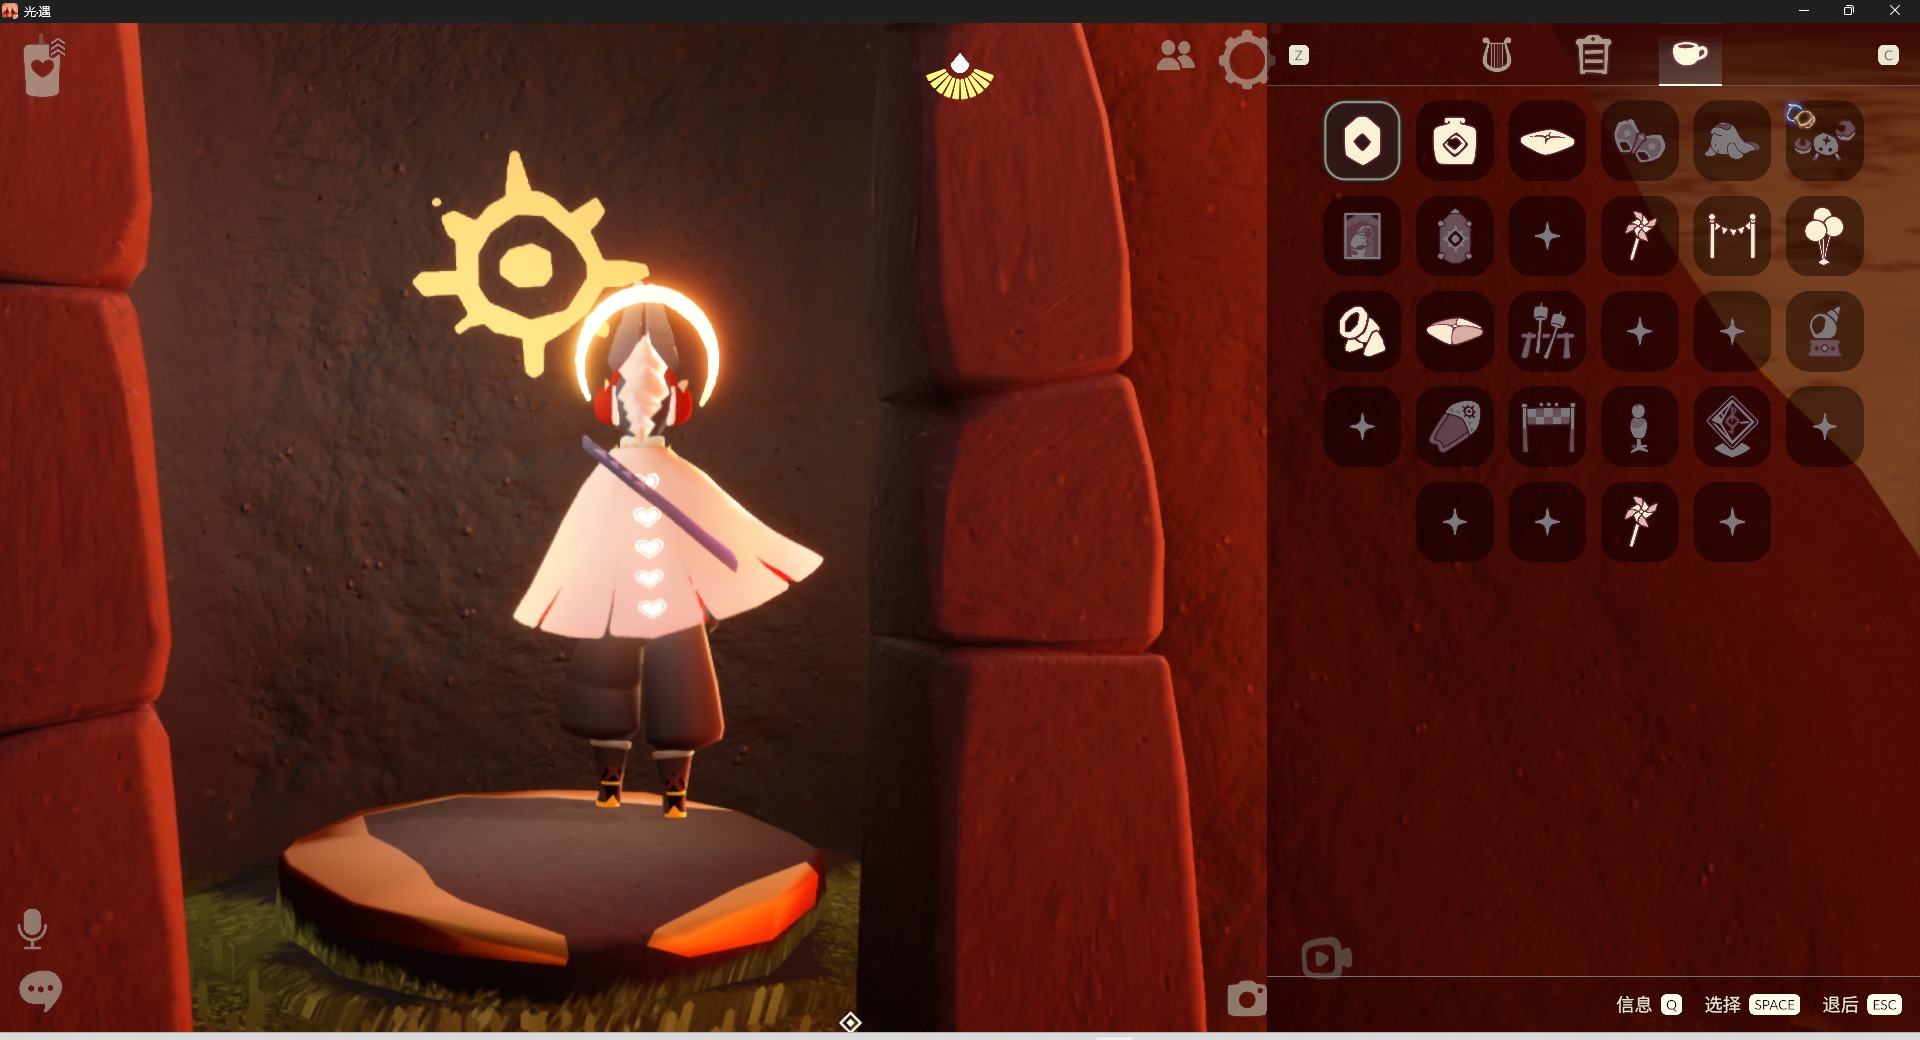Select sparkle slot right of marshmallow table

1640,331
